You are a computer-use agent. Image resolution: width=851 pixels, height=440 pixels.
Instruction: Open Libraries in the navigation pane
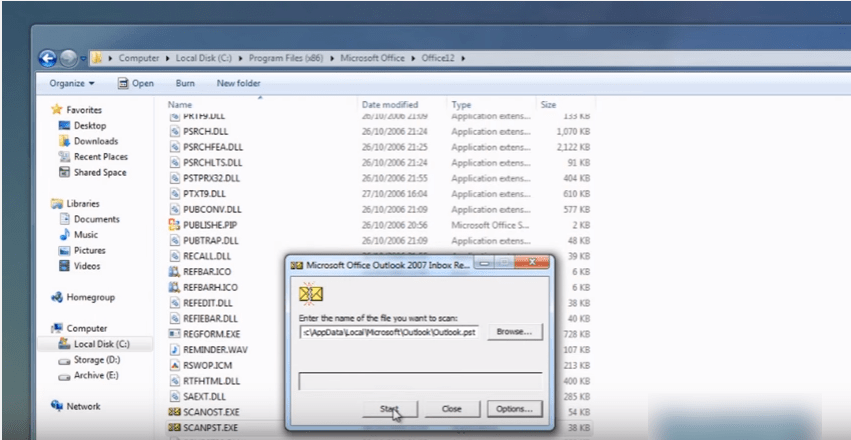[x=75, y=203]
